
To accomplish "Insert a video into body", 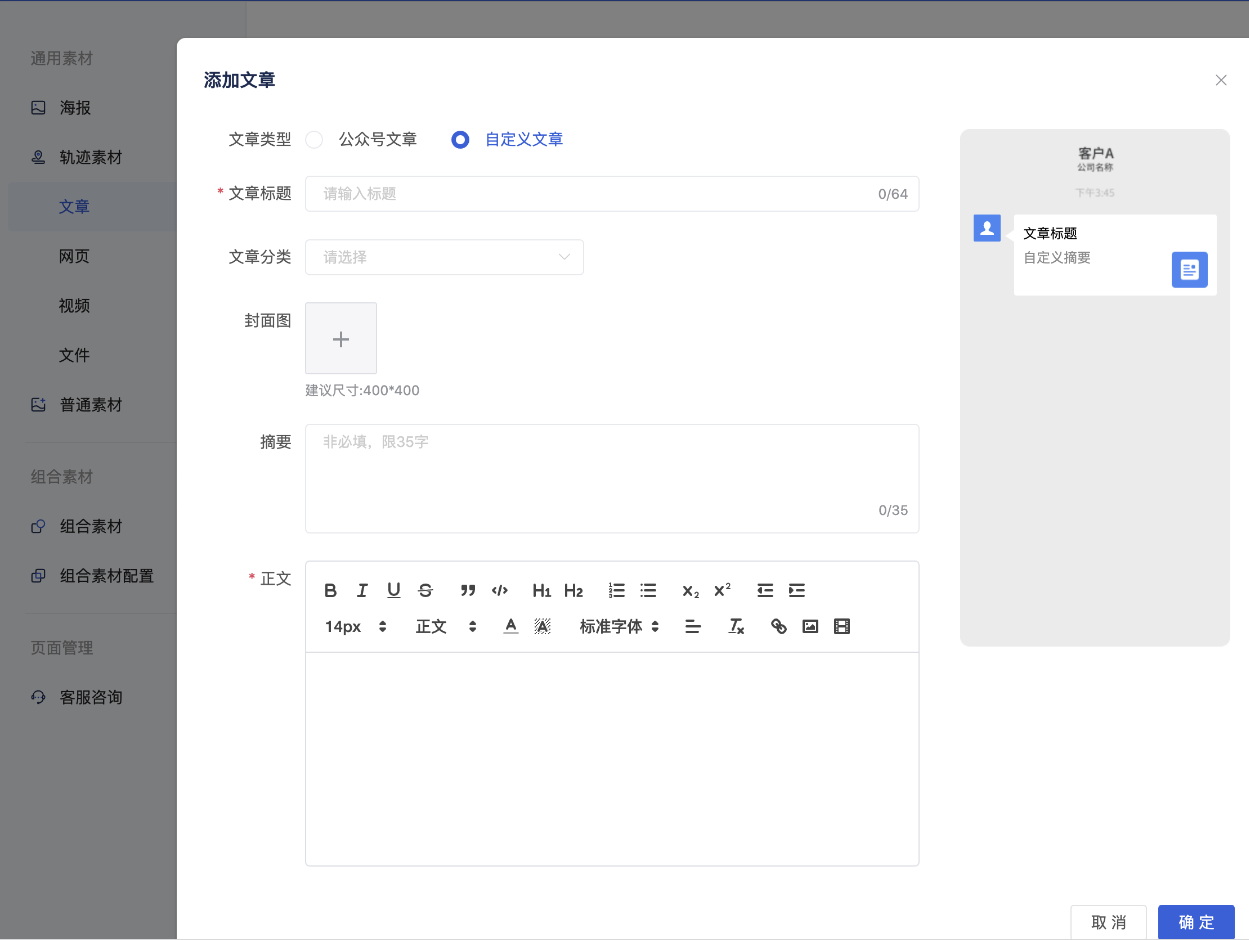I will point(842,626).
